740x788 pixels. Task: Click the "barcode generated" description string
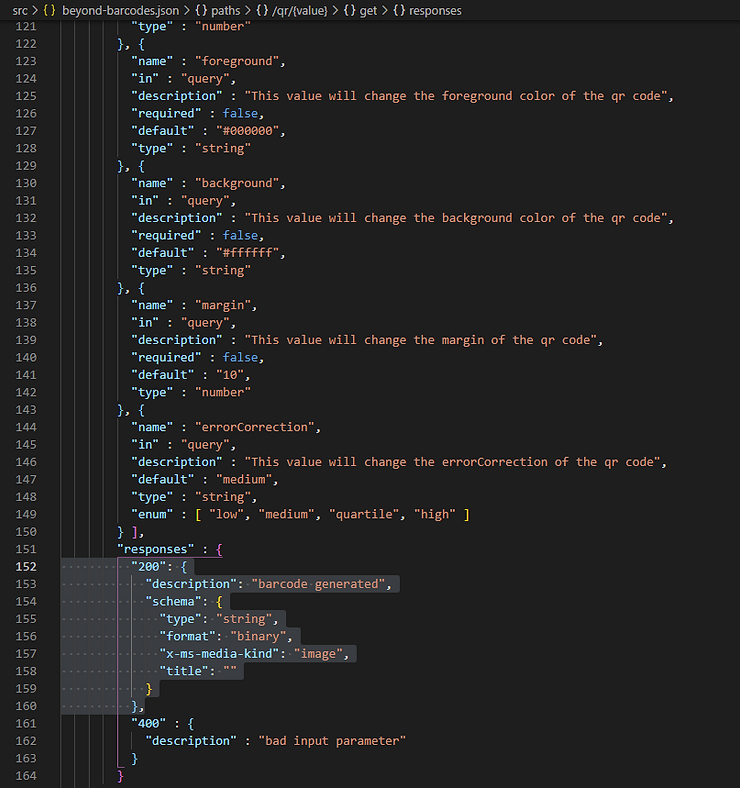[324, 584]
